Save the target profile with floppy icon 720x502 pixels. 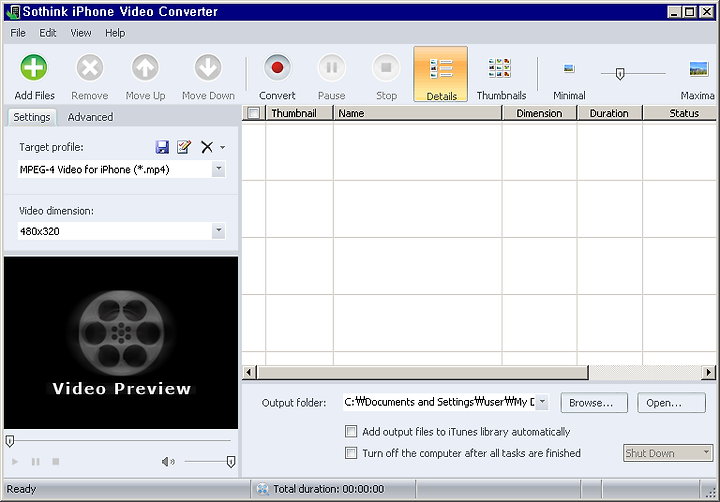(x=162, y=147)
